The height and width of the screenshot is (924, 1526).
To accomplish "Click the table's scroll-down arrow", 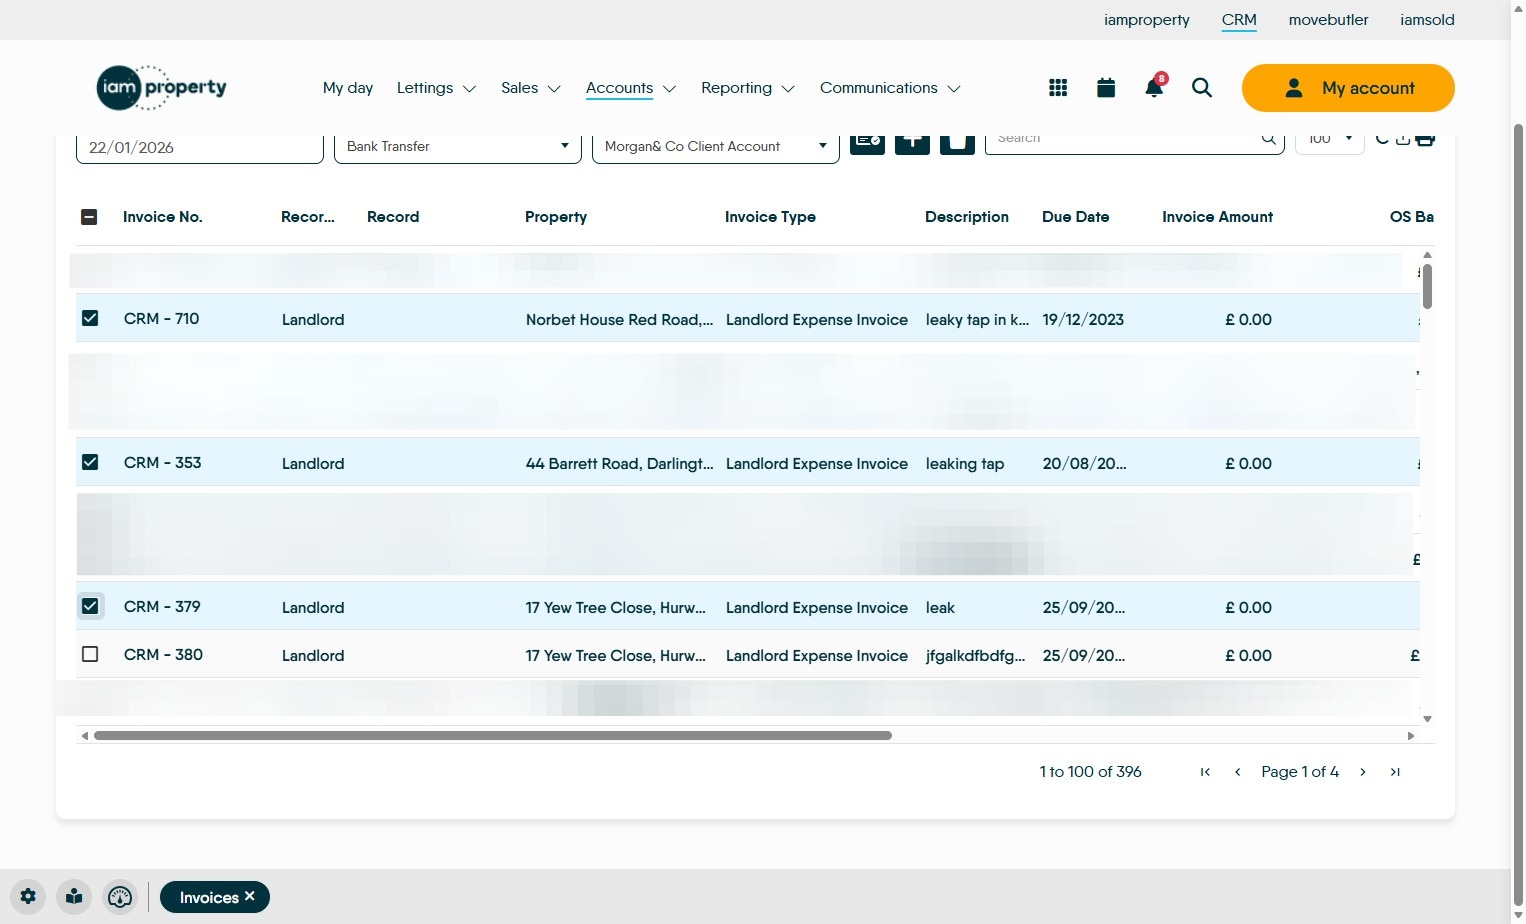I will [x=1427, y=719].
